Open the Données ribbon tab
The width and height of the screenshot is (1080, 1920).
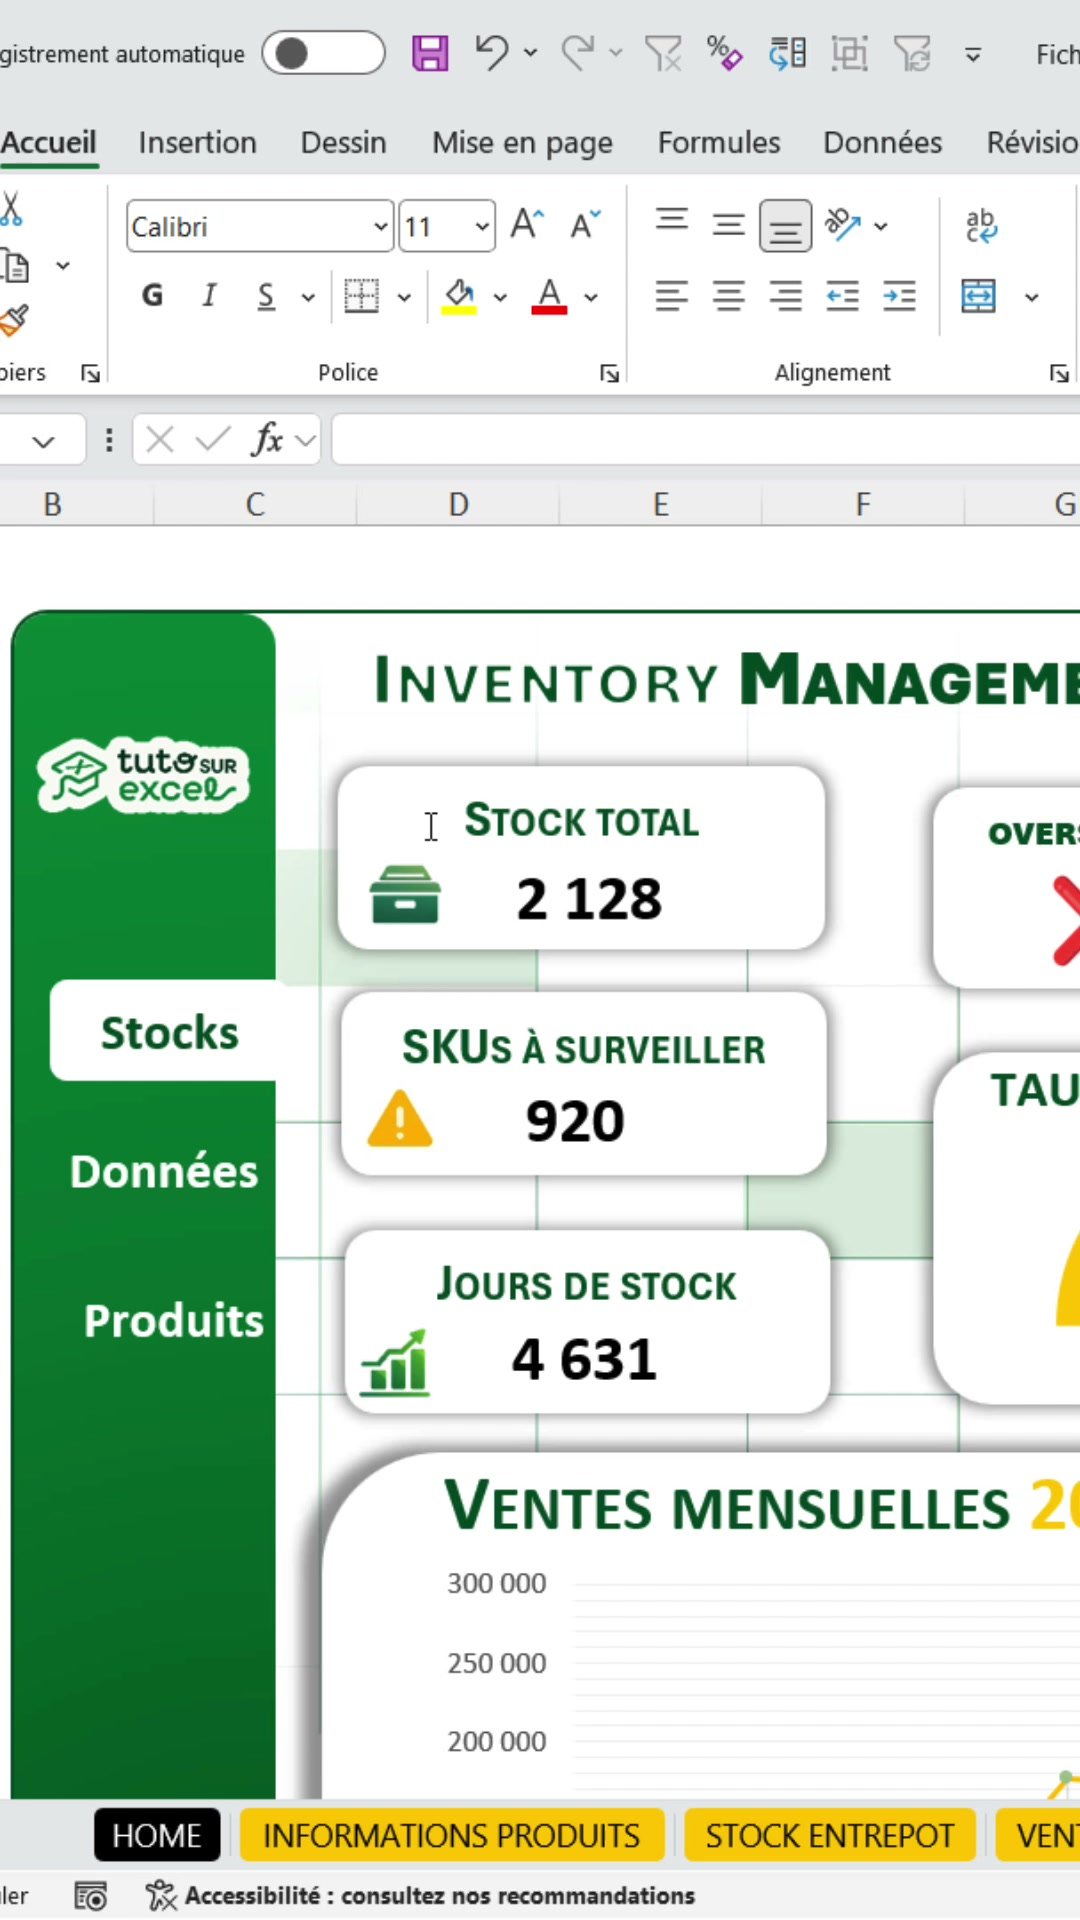pos(883,143)
